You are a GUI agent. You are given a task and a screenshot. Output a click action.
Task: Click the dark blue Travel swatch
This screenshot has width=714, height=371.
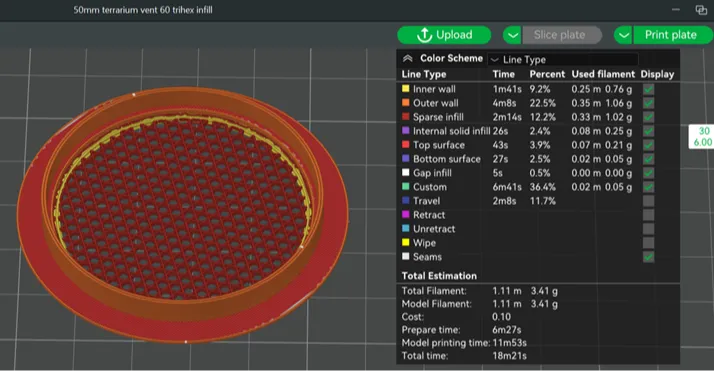pos(405,200)
